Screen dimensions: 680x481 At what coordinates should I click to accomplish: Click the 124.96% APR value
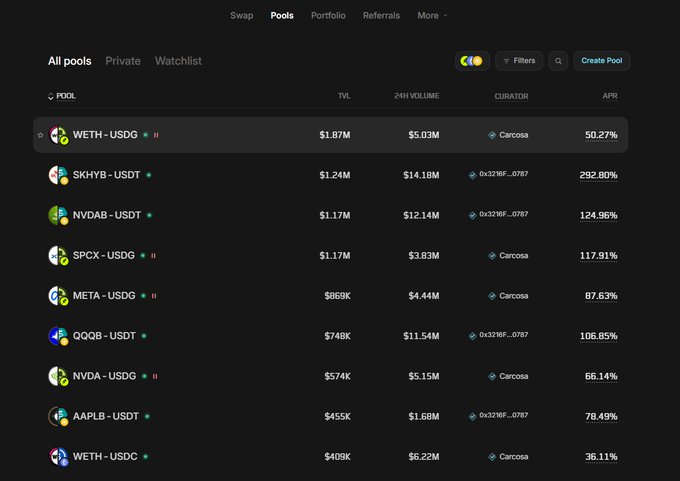(598, 215)
